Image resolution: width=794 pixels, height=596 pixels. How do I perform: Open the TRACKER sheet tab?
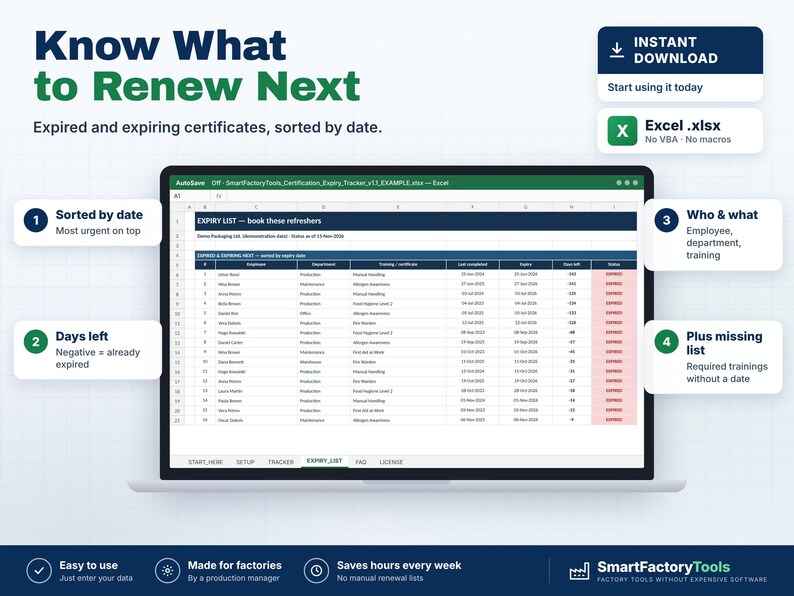pos(281,462)
